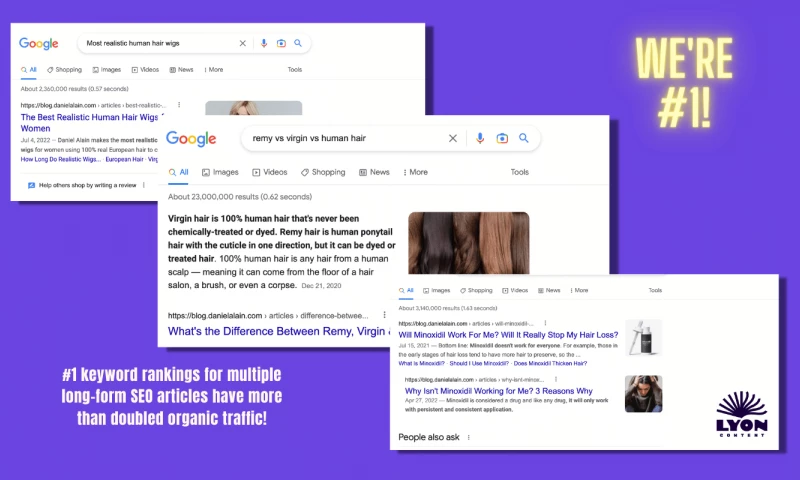The image size is (800, 480).
Task: Open the Videos tab in wigs search window
Action: (145, 70)
